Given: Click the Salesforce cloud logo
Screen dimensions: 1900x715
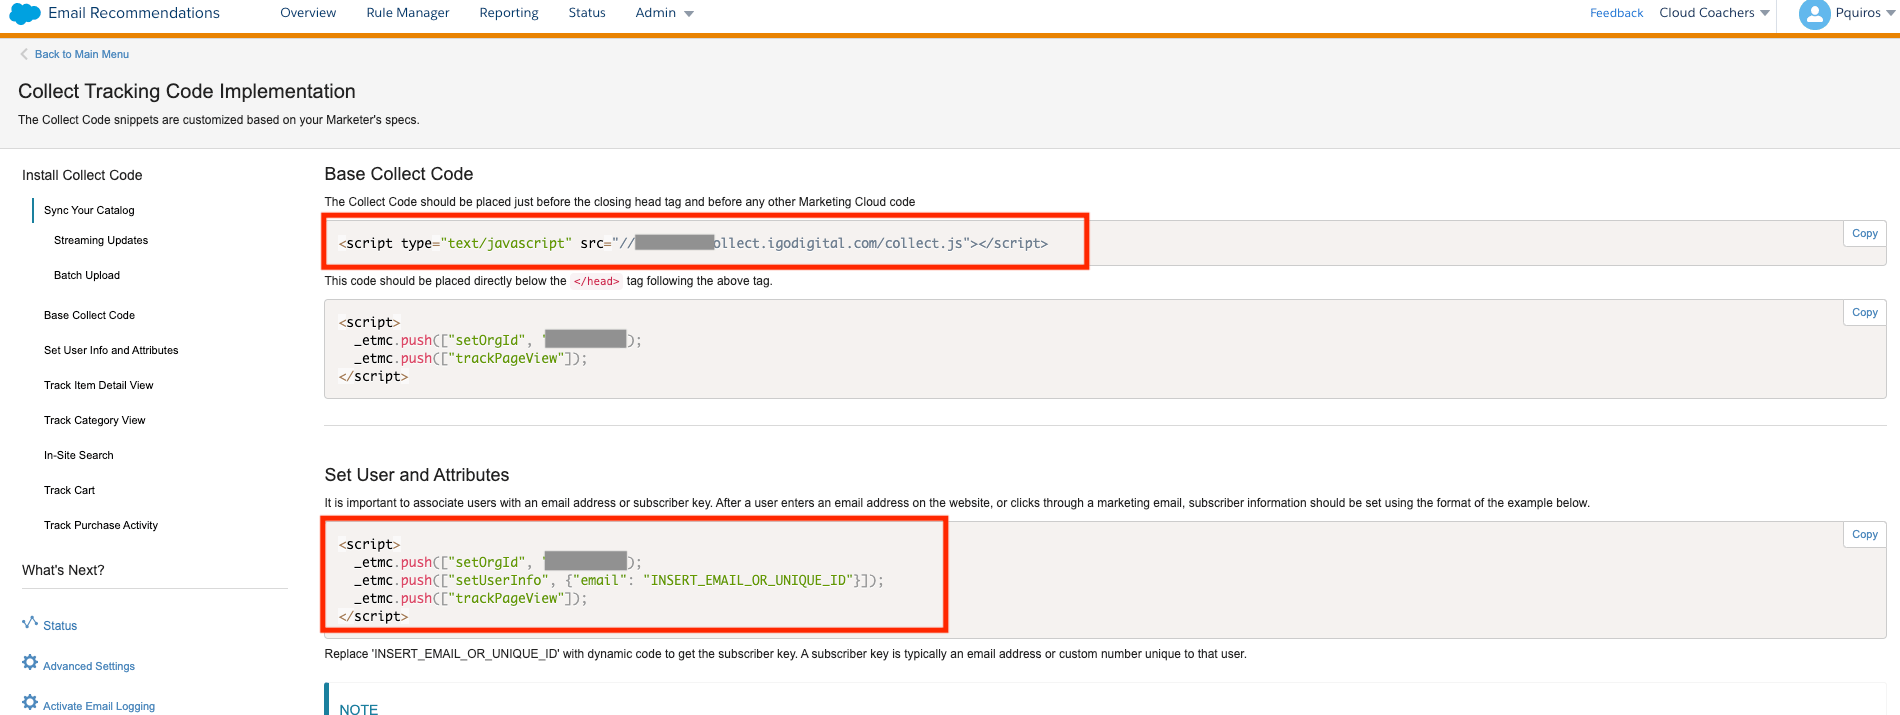Looking at the screenshot, I should [24, 13].
